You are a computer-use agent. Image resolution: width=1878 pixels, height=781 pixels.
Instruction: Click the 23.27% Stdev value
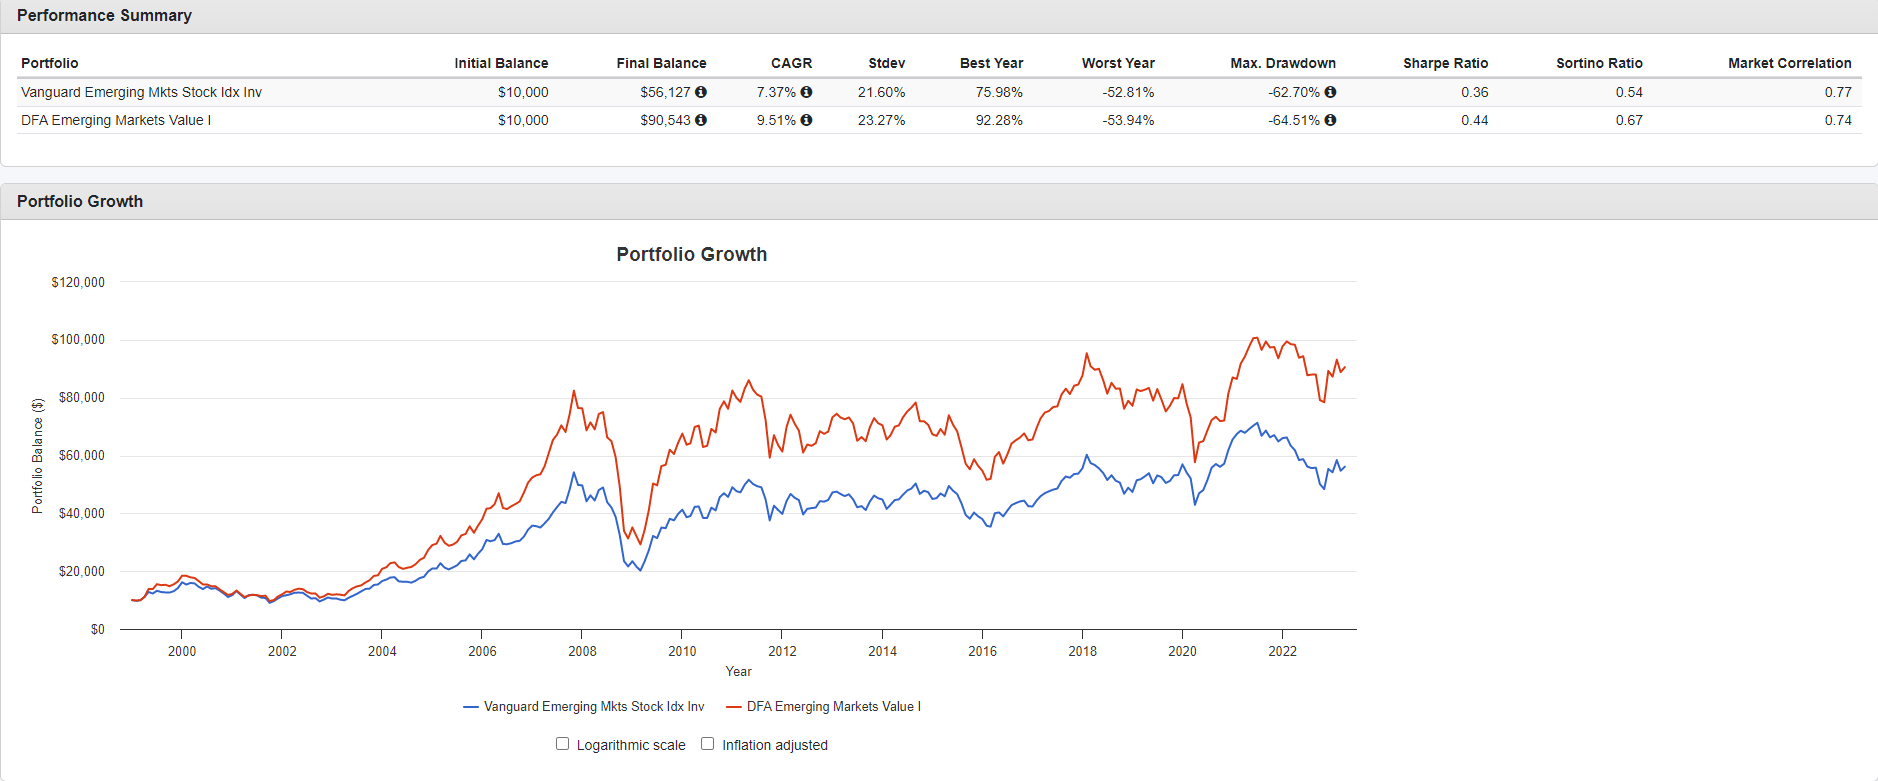pos(881,120)
